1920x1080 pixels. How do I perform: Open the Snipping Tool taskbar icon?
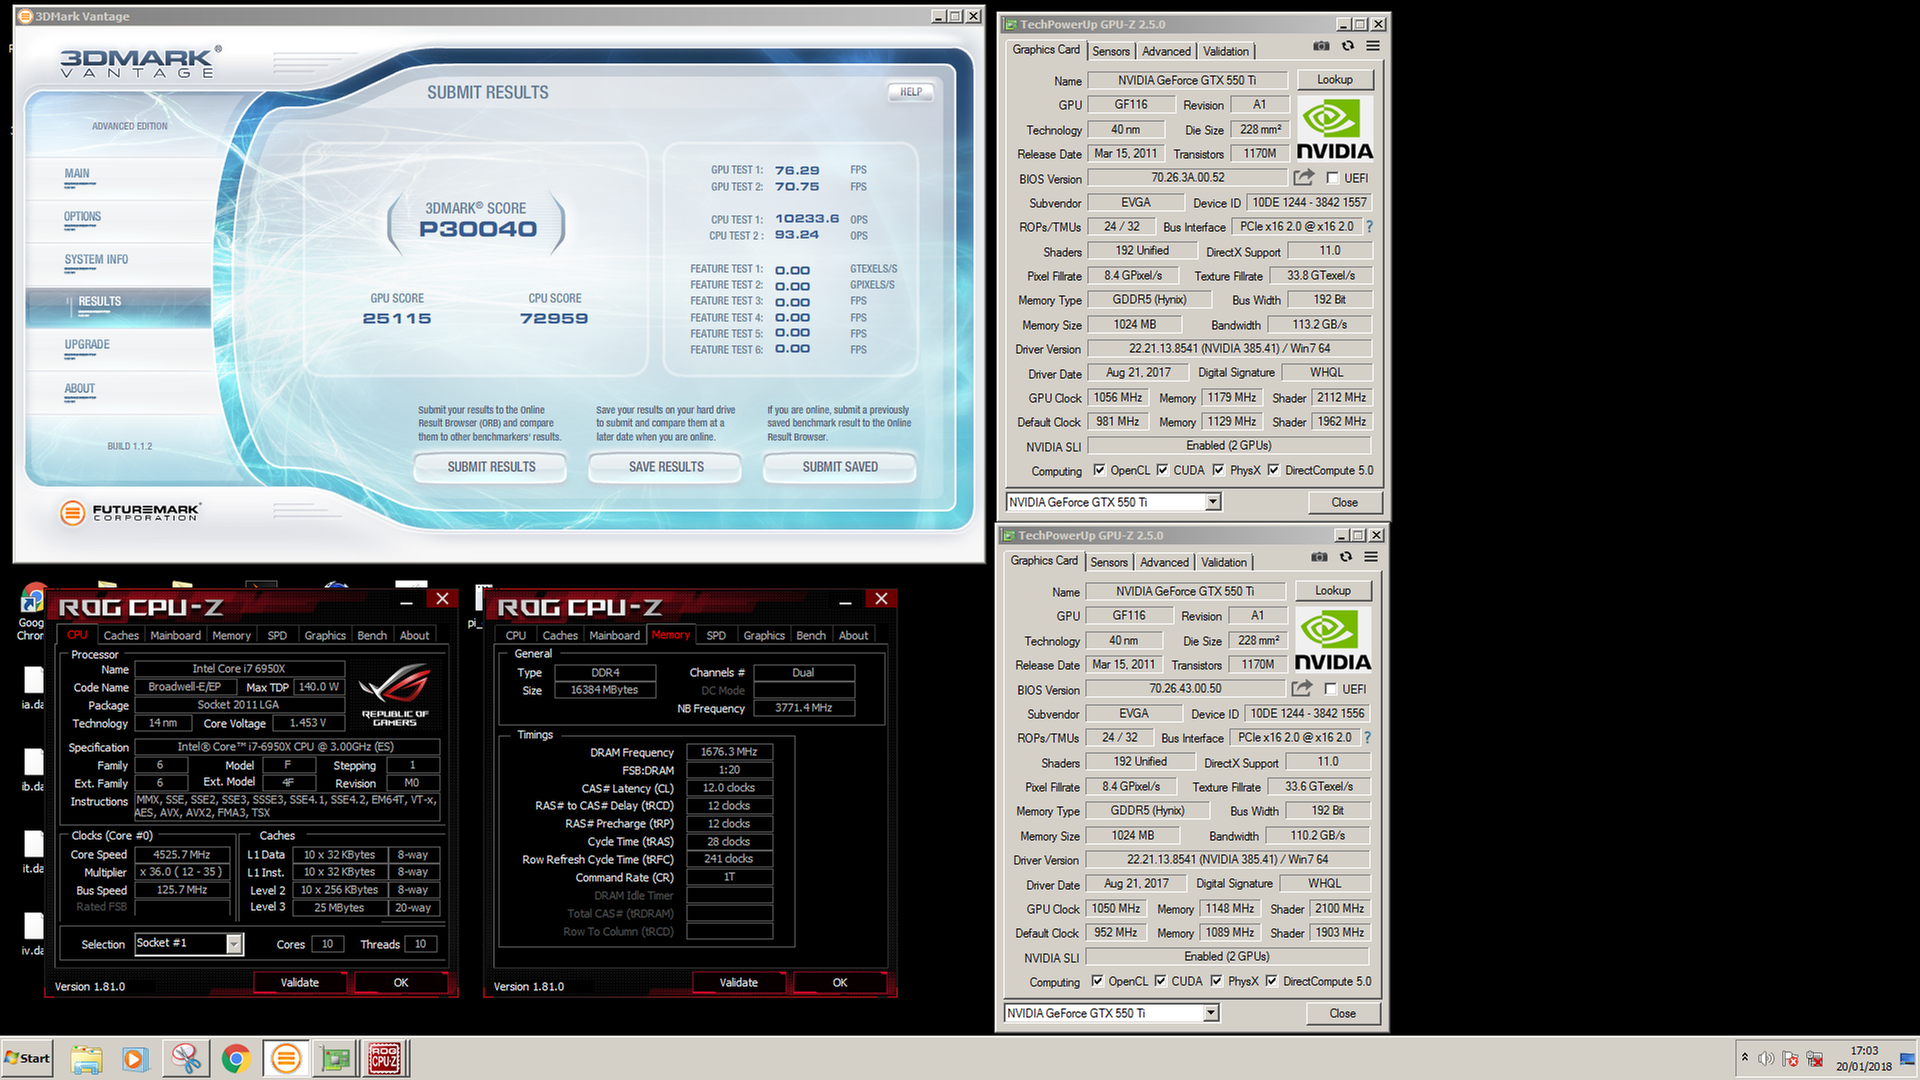[x=186, y=1058]
